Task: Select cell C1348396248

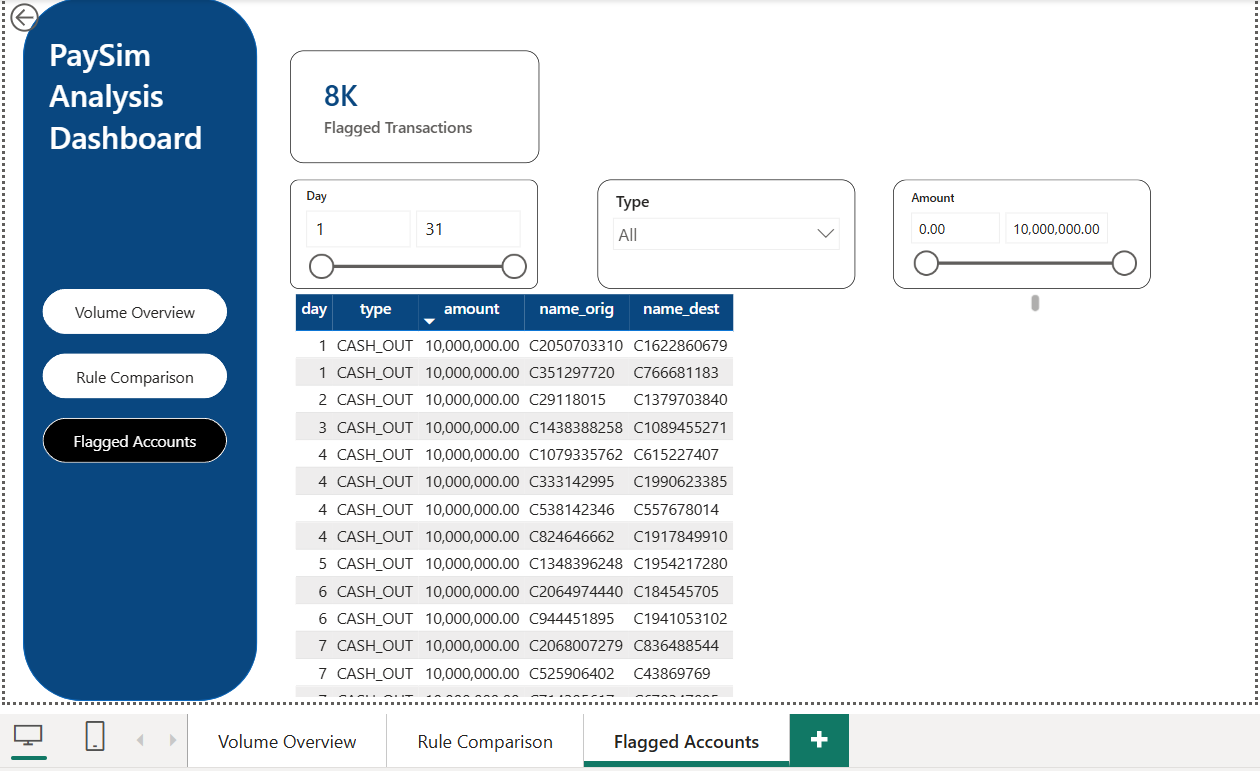Action: click(576, 563)
